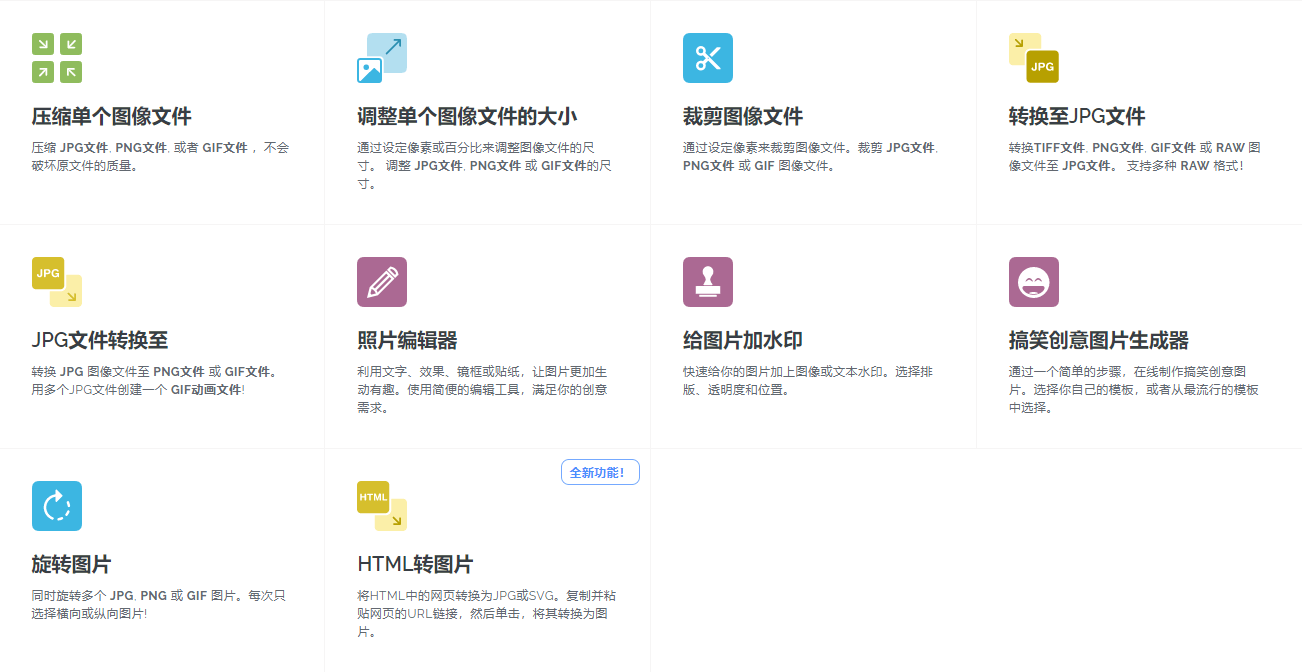Click the HTML转图片 heading
The width and height of the screenshot is (1302, 672).
(415, 564)
